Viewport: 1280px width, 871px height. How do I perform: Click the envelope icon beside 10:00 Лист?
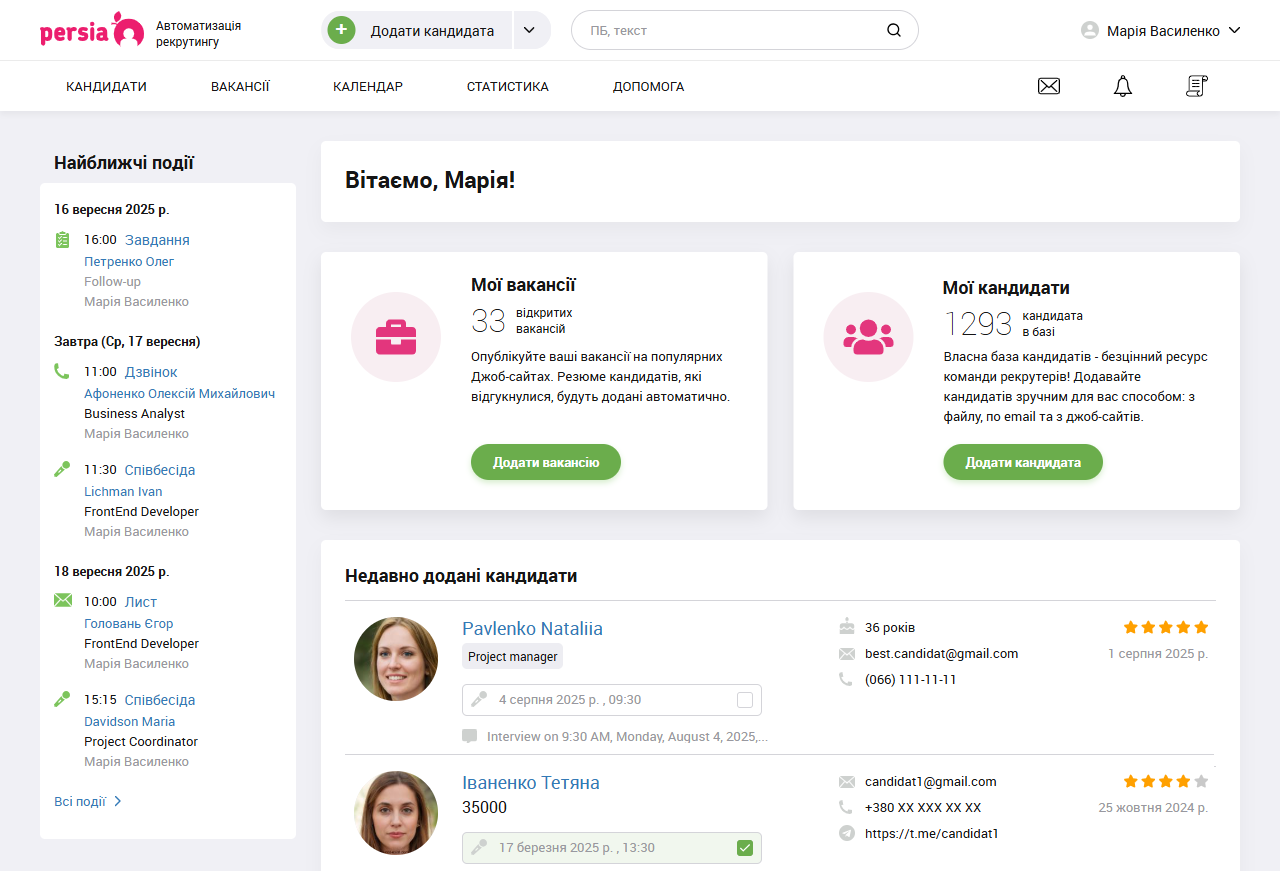(x=63, y=599)
